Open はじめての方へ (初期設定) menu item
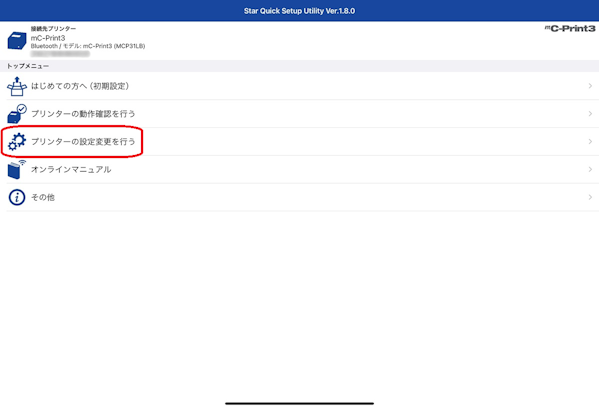599x408 pixels. [x=80, y=86]
